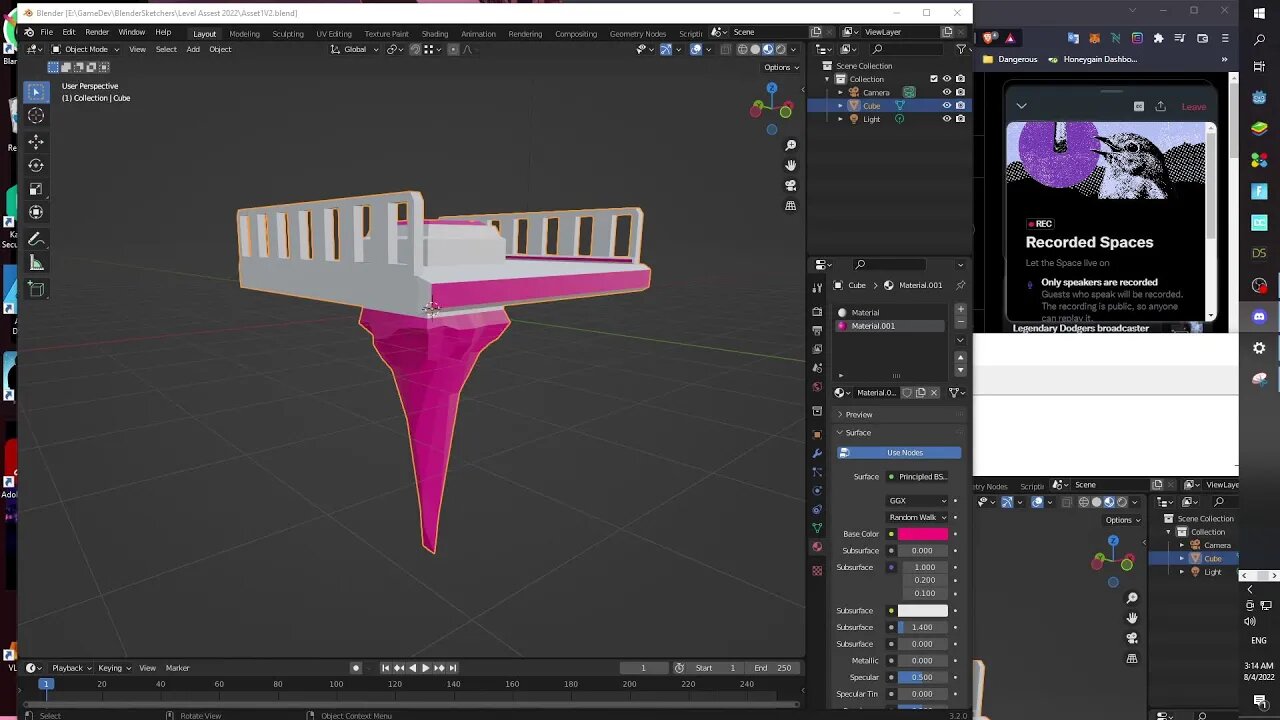The image size is (1280, 720).
Task: Collapse the Collection tree item
Action: 828,79
